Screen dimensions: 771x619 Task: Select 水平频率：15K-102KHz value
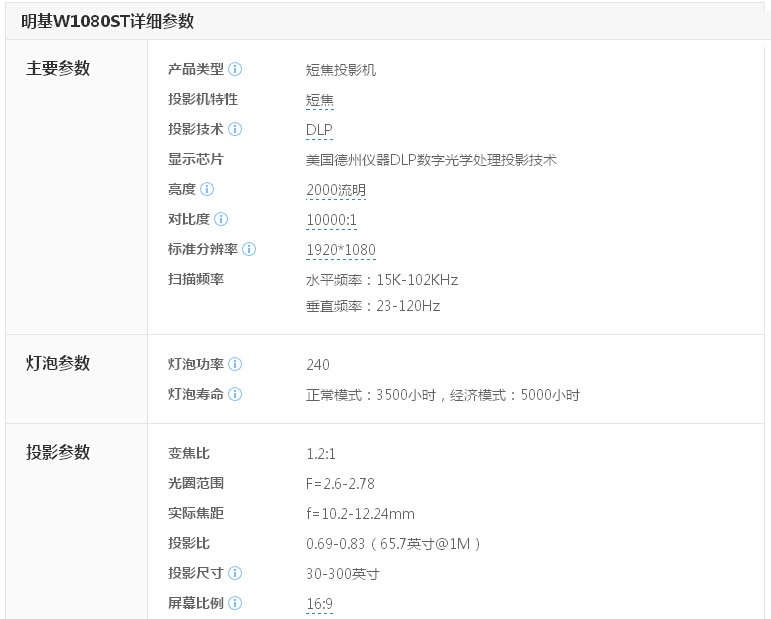382,280
